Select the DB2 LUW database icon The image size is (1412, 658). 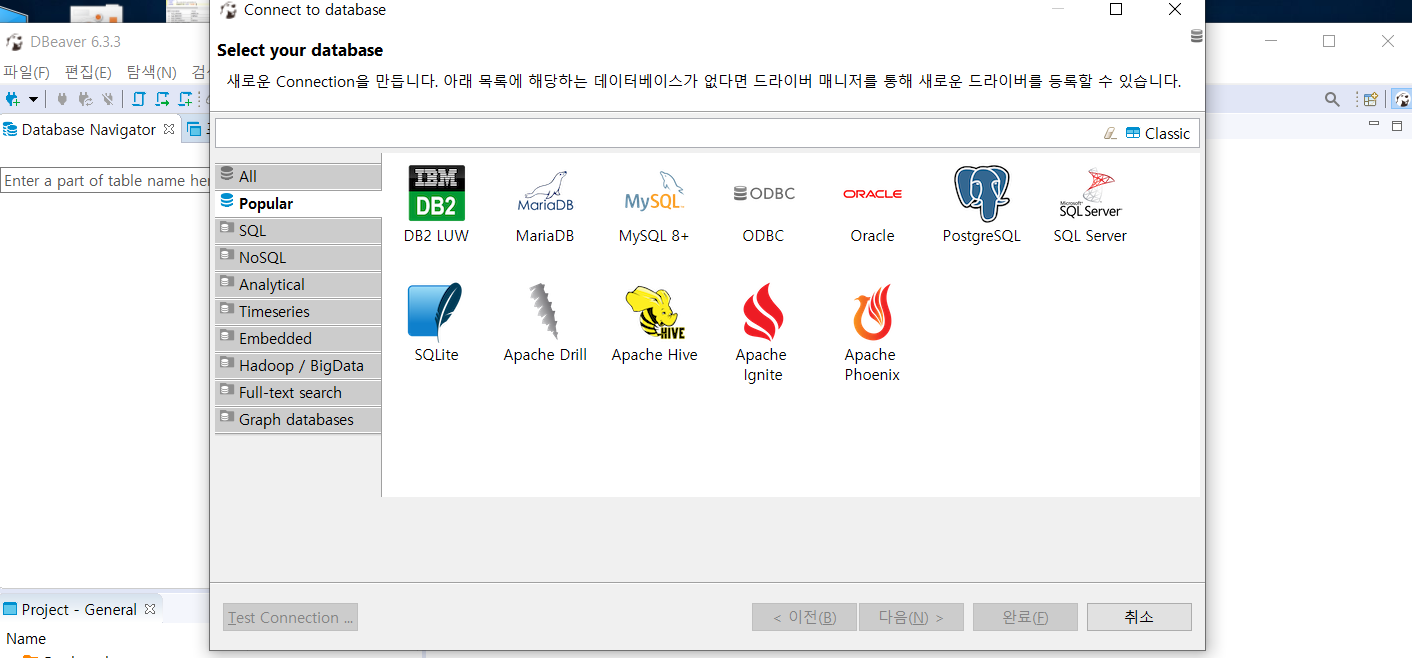[436, 194]
